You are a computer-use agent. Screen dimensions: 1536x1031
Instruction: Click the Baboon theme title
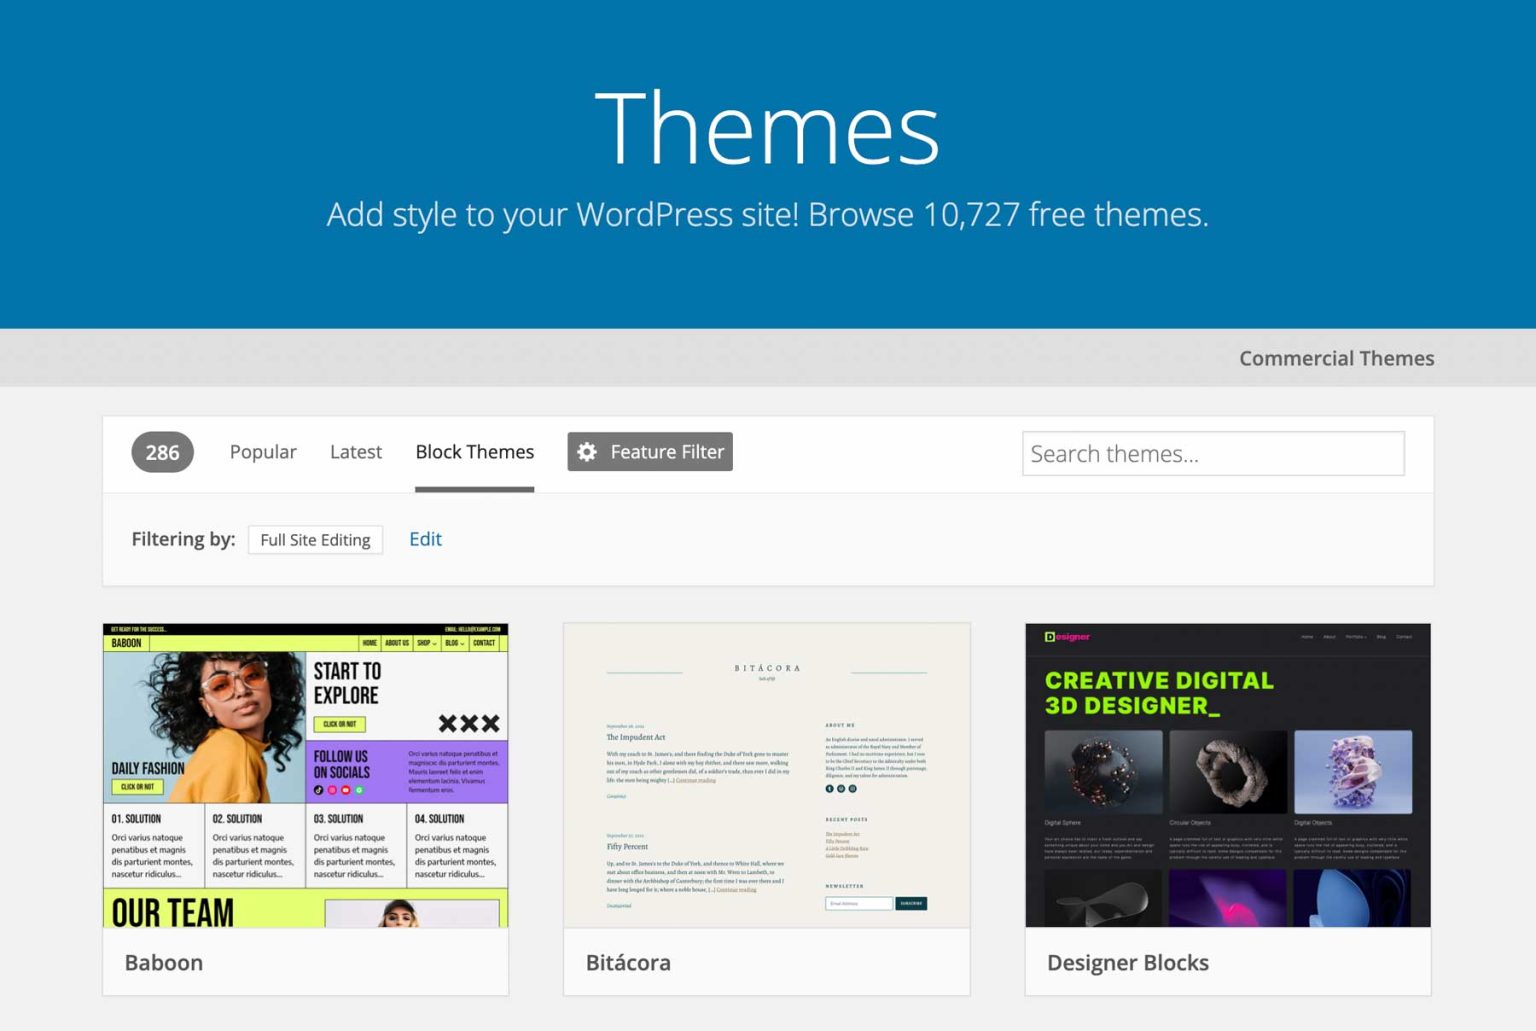(x=164, y=962)
